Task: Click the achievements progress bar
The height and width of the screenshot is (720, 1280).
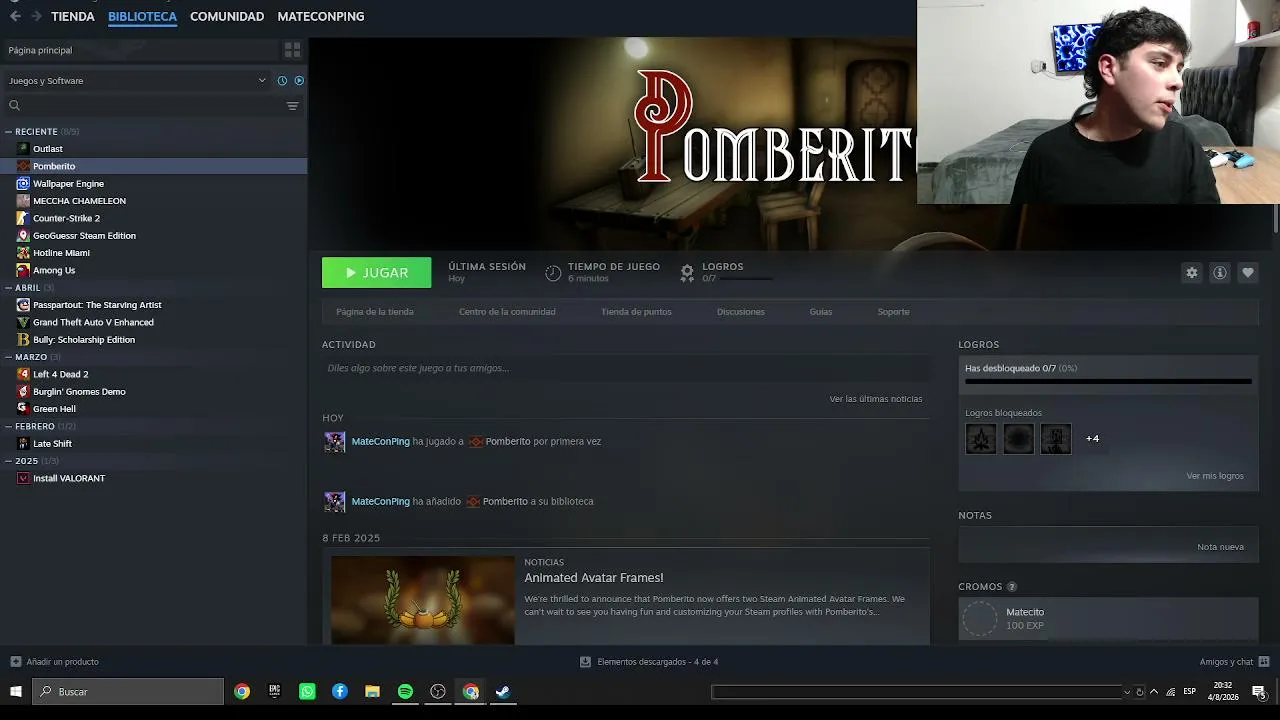Action: coord(1108,381)
